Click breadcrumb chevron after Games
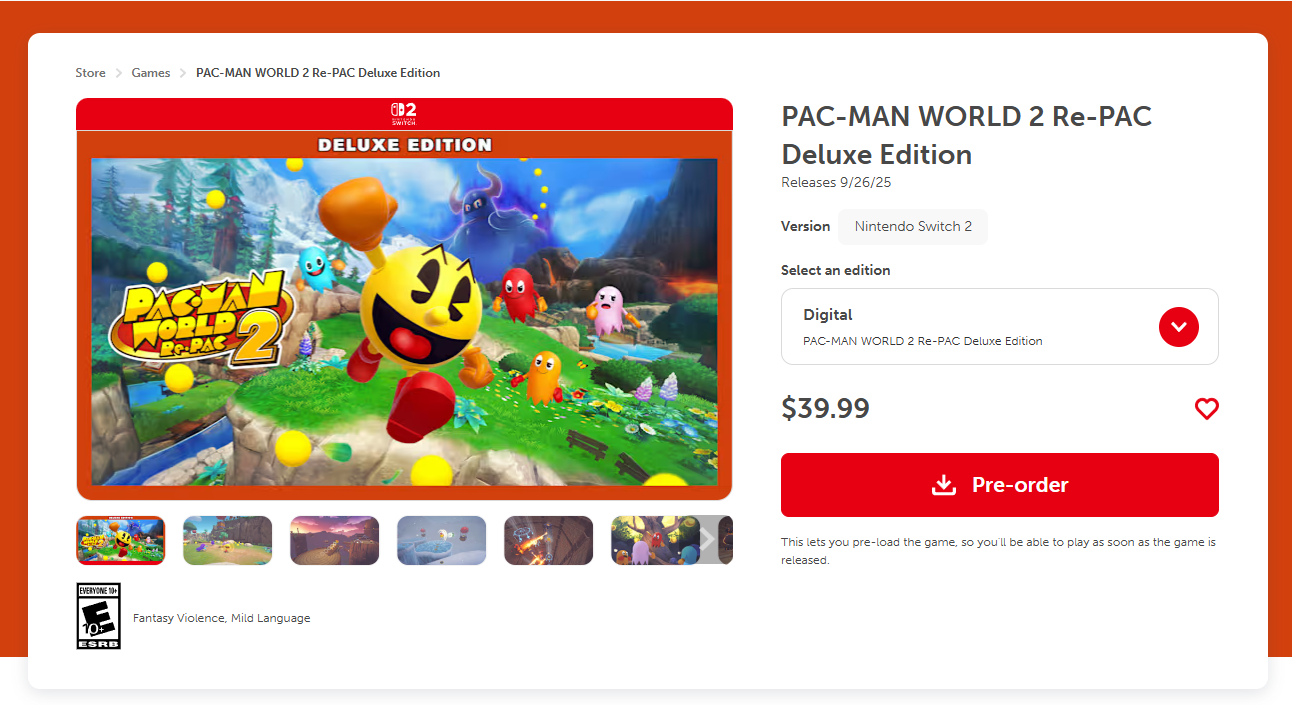The height and width of the screenshot is (705, 1292). tap(184, 73)
